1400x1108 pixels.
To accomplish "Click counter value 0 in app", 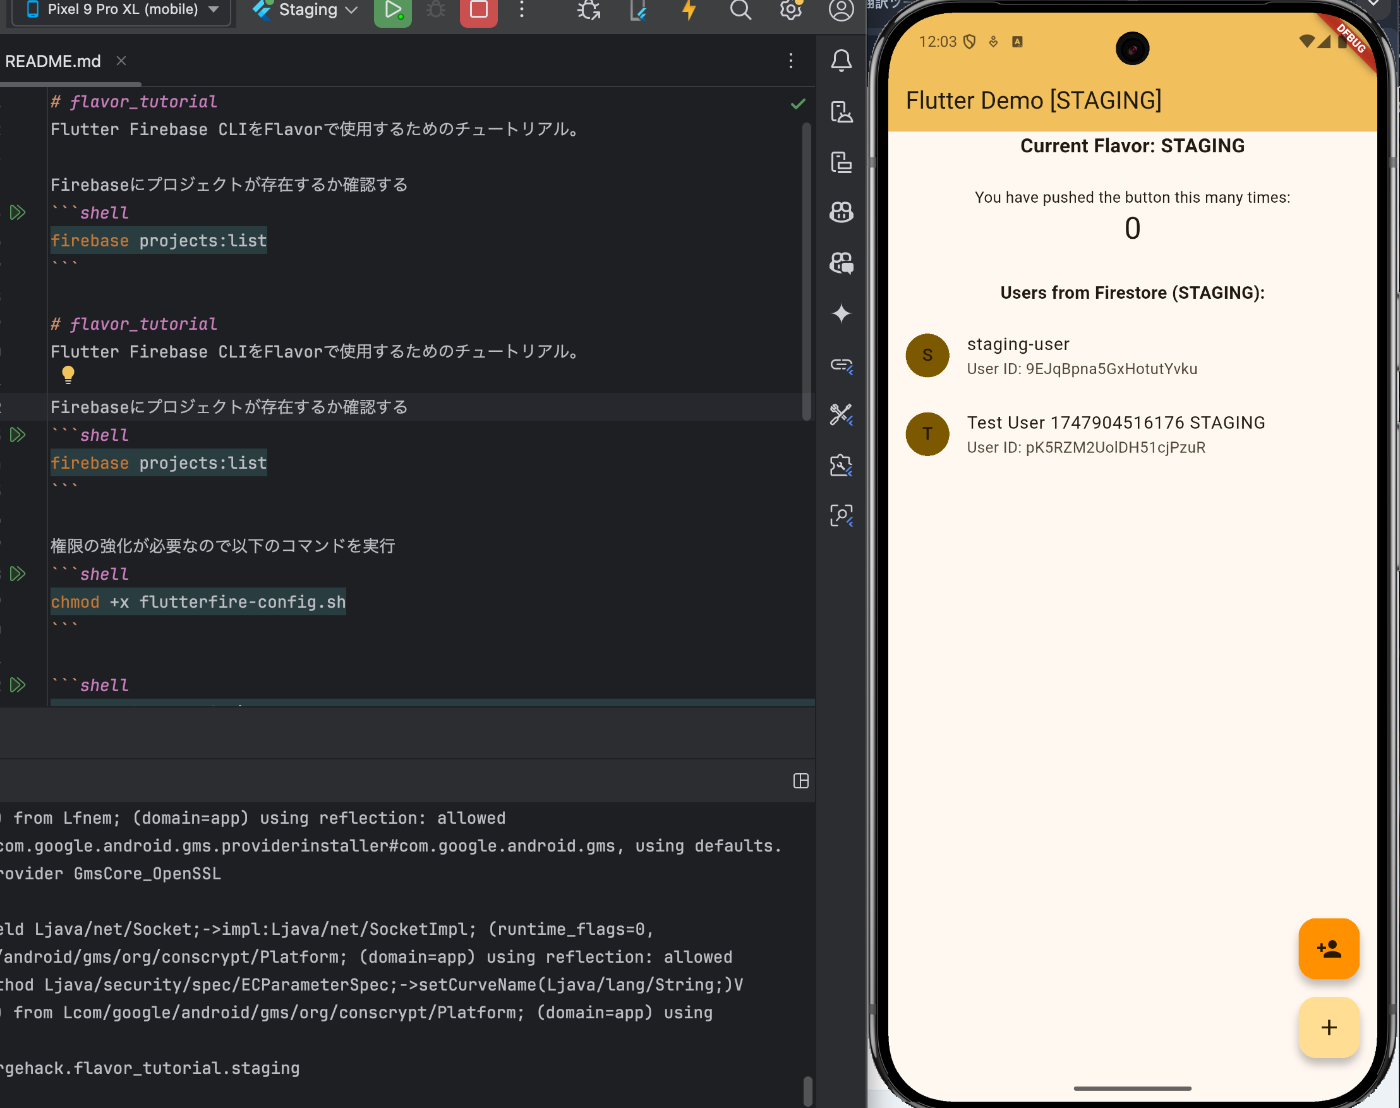I will 1132,229.
